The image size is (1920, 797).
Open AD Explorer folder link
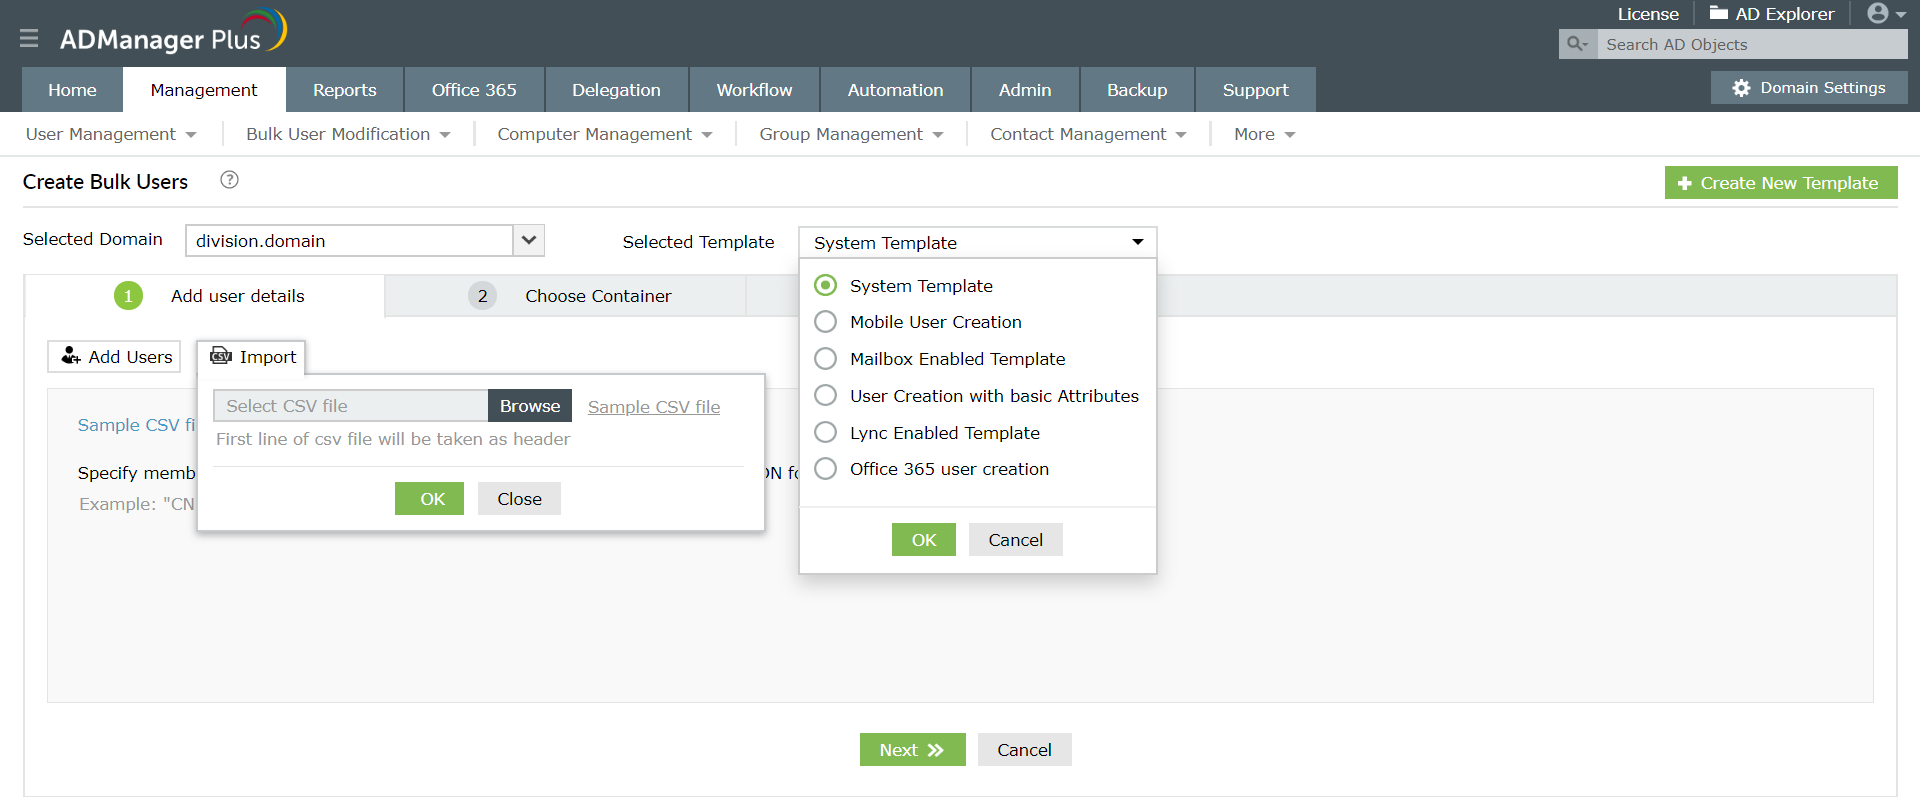[1772, 14]
